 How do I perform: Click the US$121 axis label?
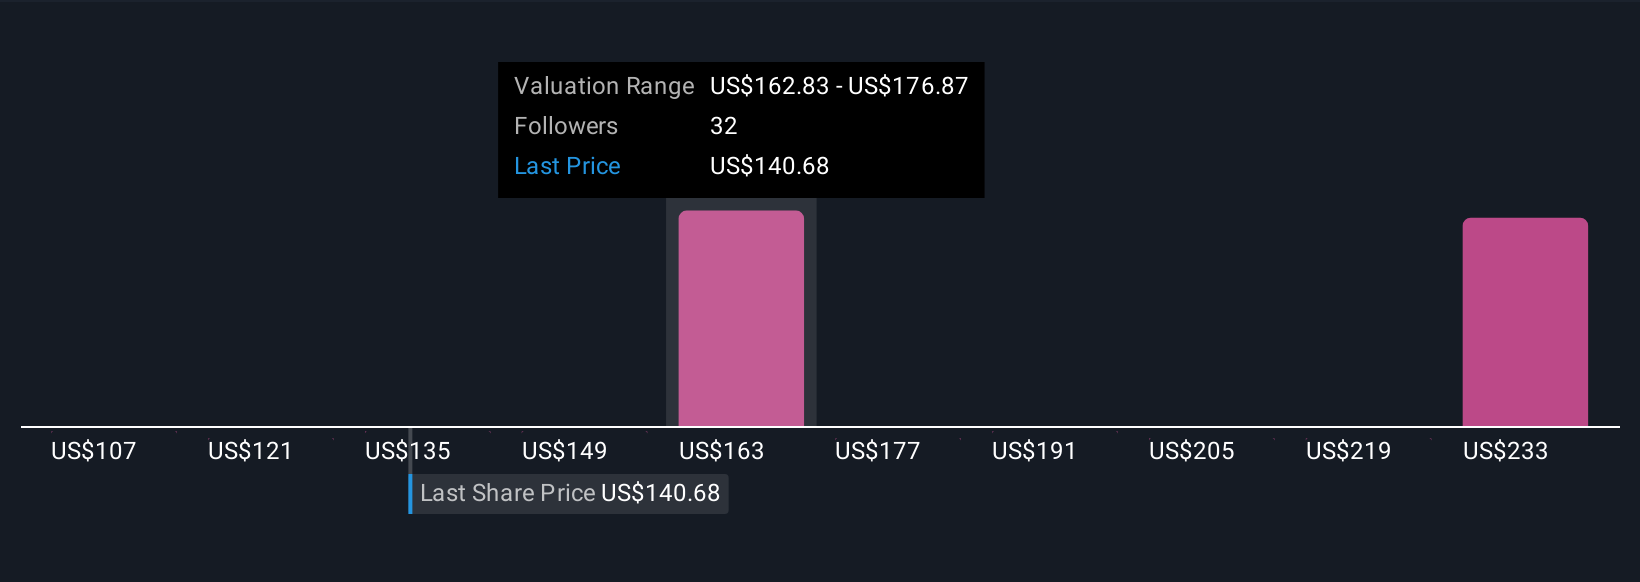[x=250, y=451]
